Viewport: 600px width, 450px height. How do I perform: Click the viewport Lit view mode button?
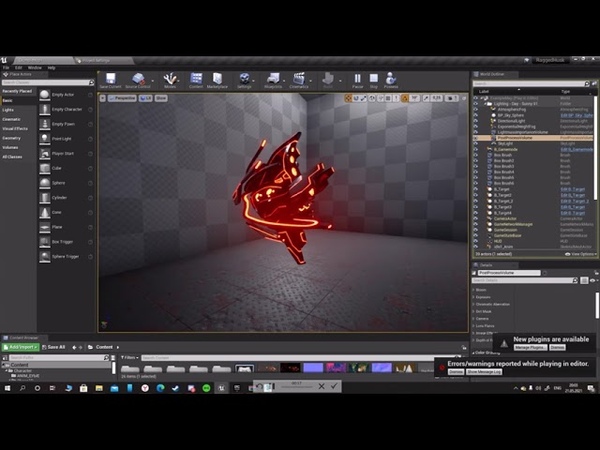point(145,98)
